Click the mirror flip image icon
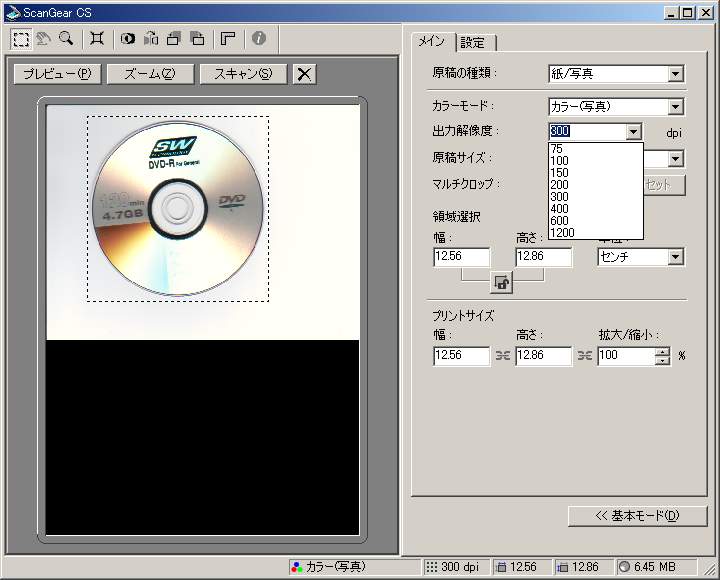The width and height of the screenshot is (720, 580). (151, 39)
